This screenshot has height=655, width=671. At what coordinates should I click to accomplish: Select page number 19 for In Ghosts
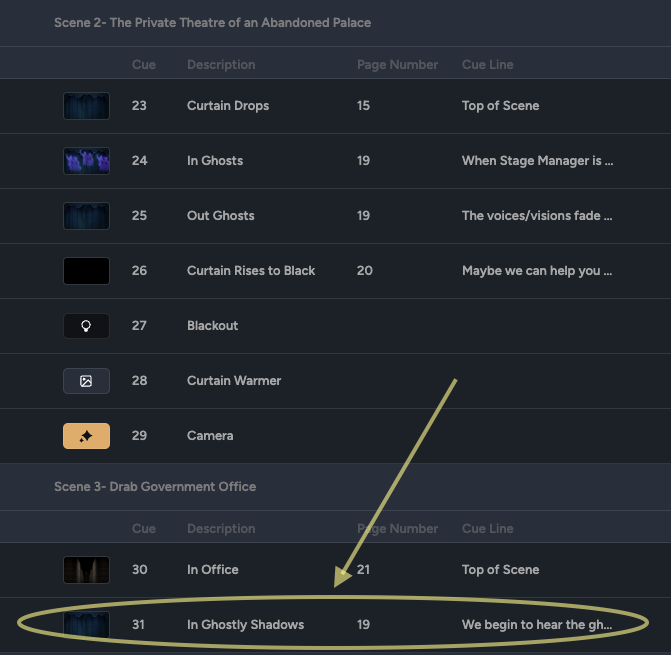(x=363, y=161)
